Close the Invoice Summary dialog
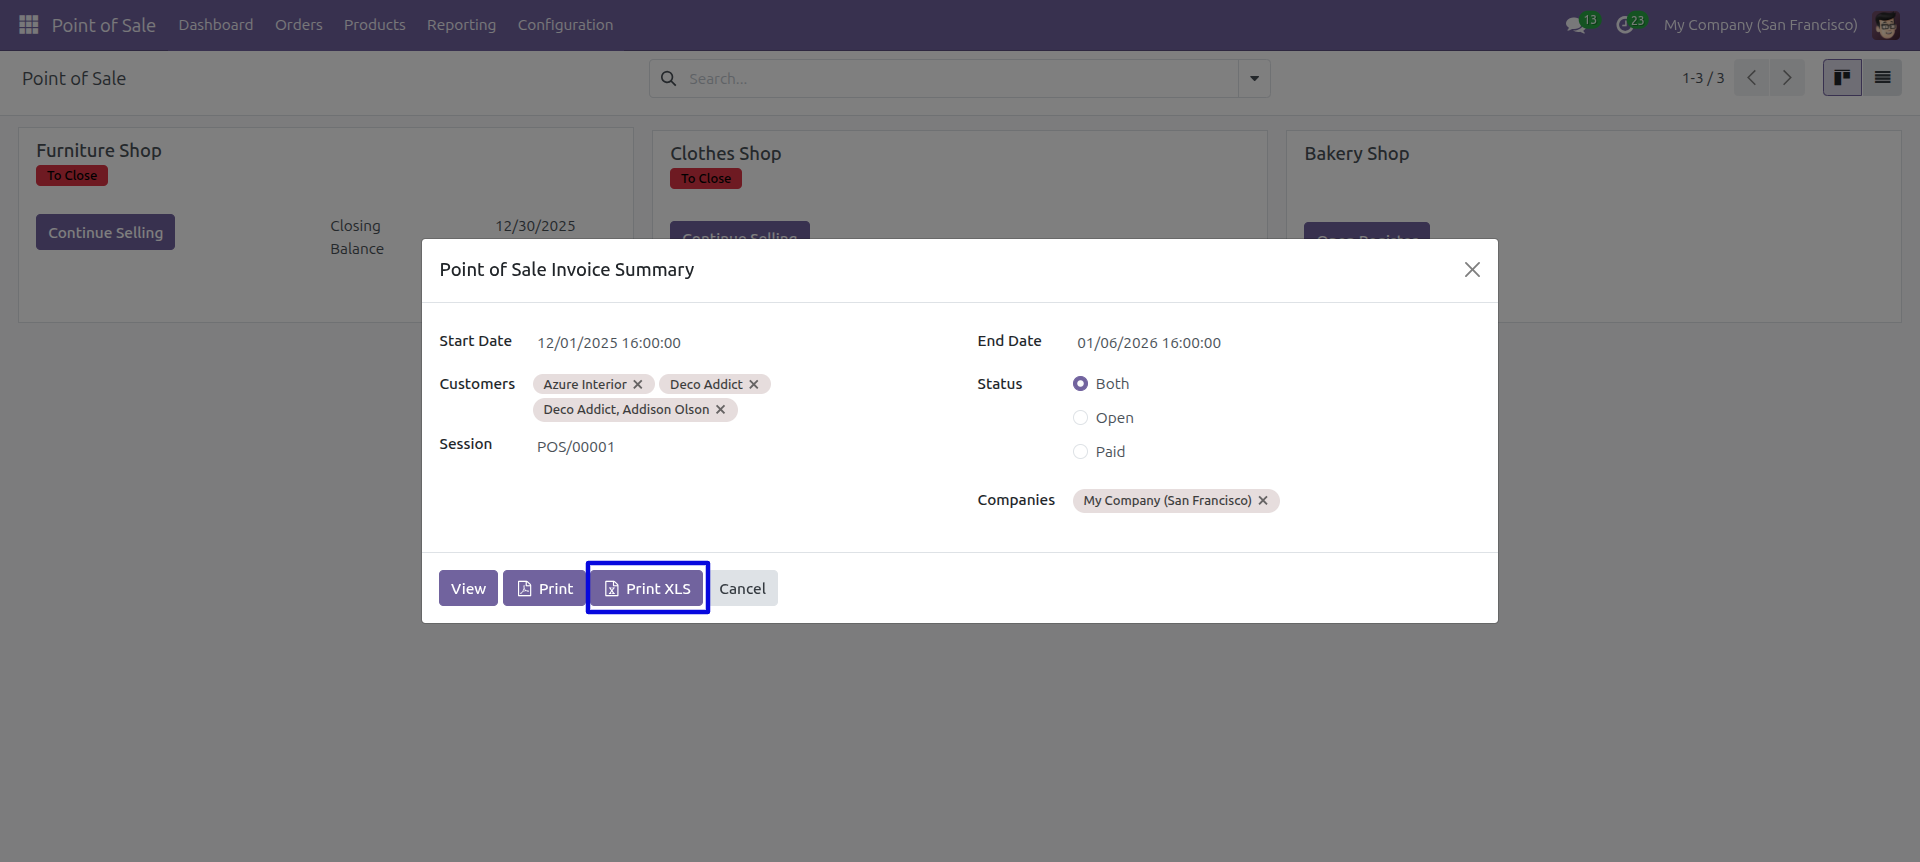The image size is (1920, 862). coord(1472,270)
